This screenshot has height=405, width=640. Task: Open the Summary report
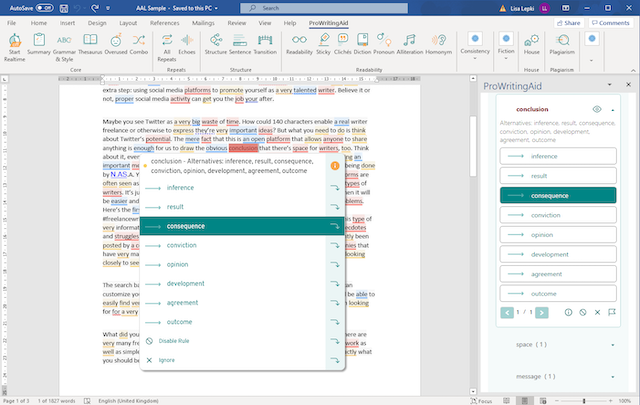(x=39, y=44)
